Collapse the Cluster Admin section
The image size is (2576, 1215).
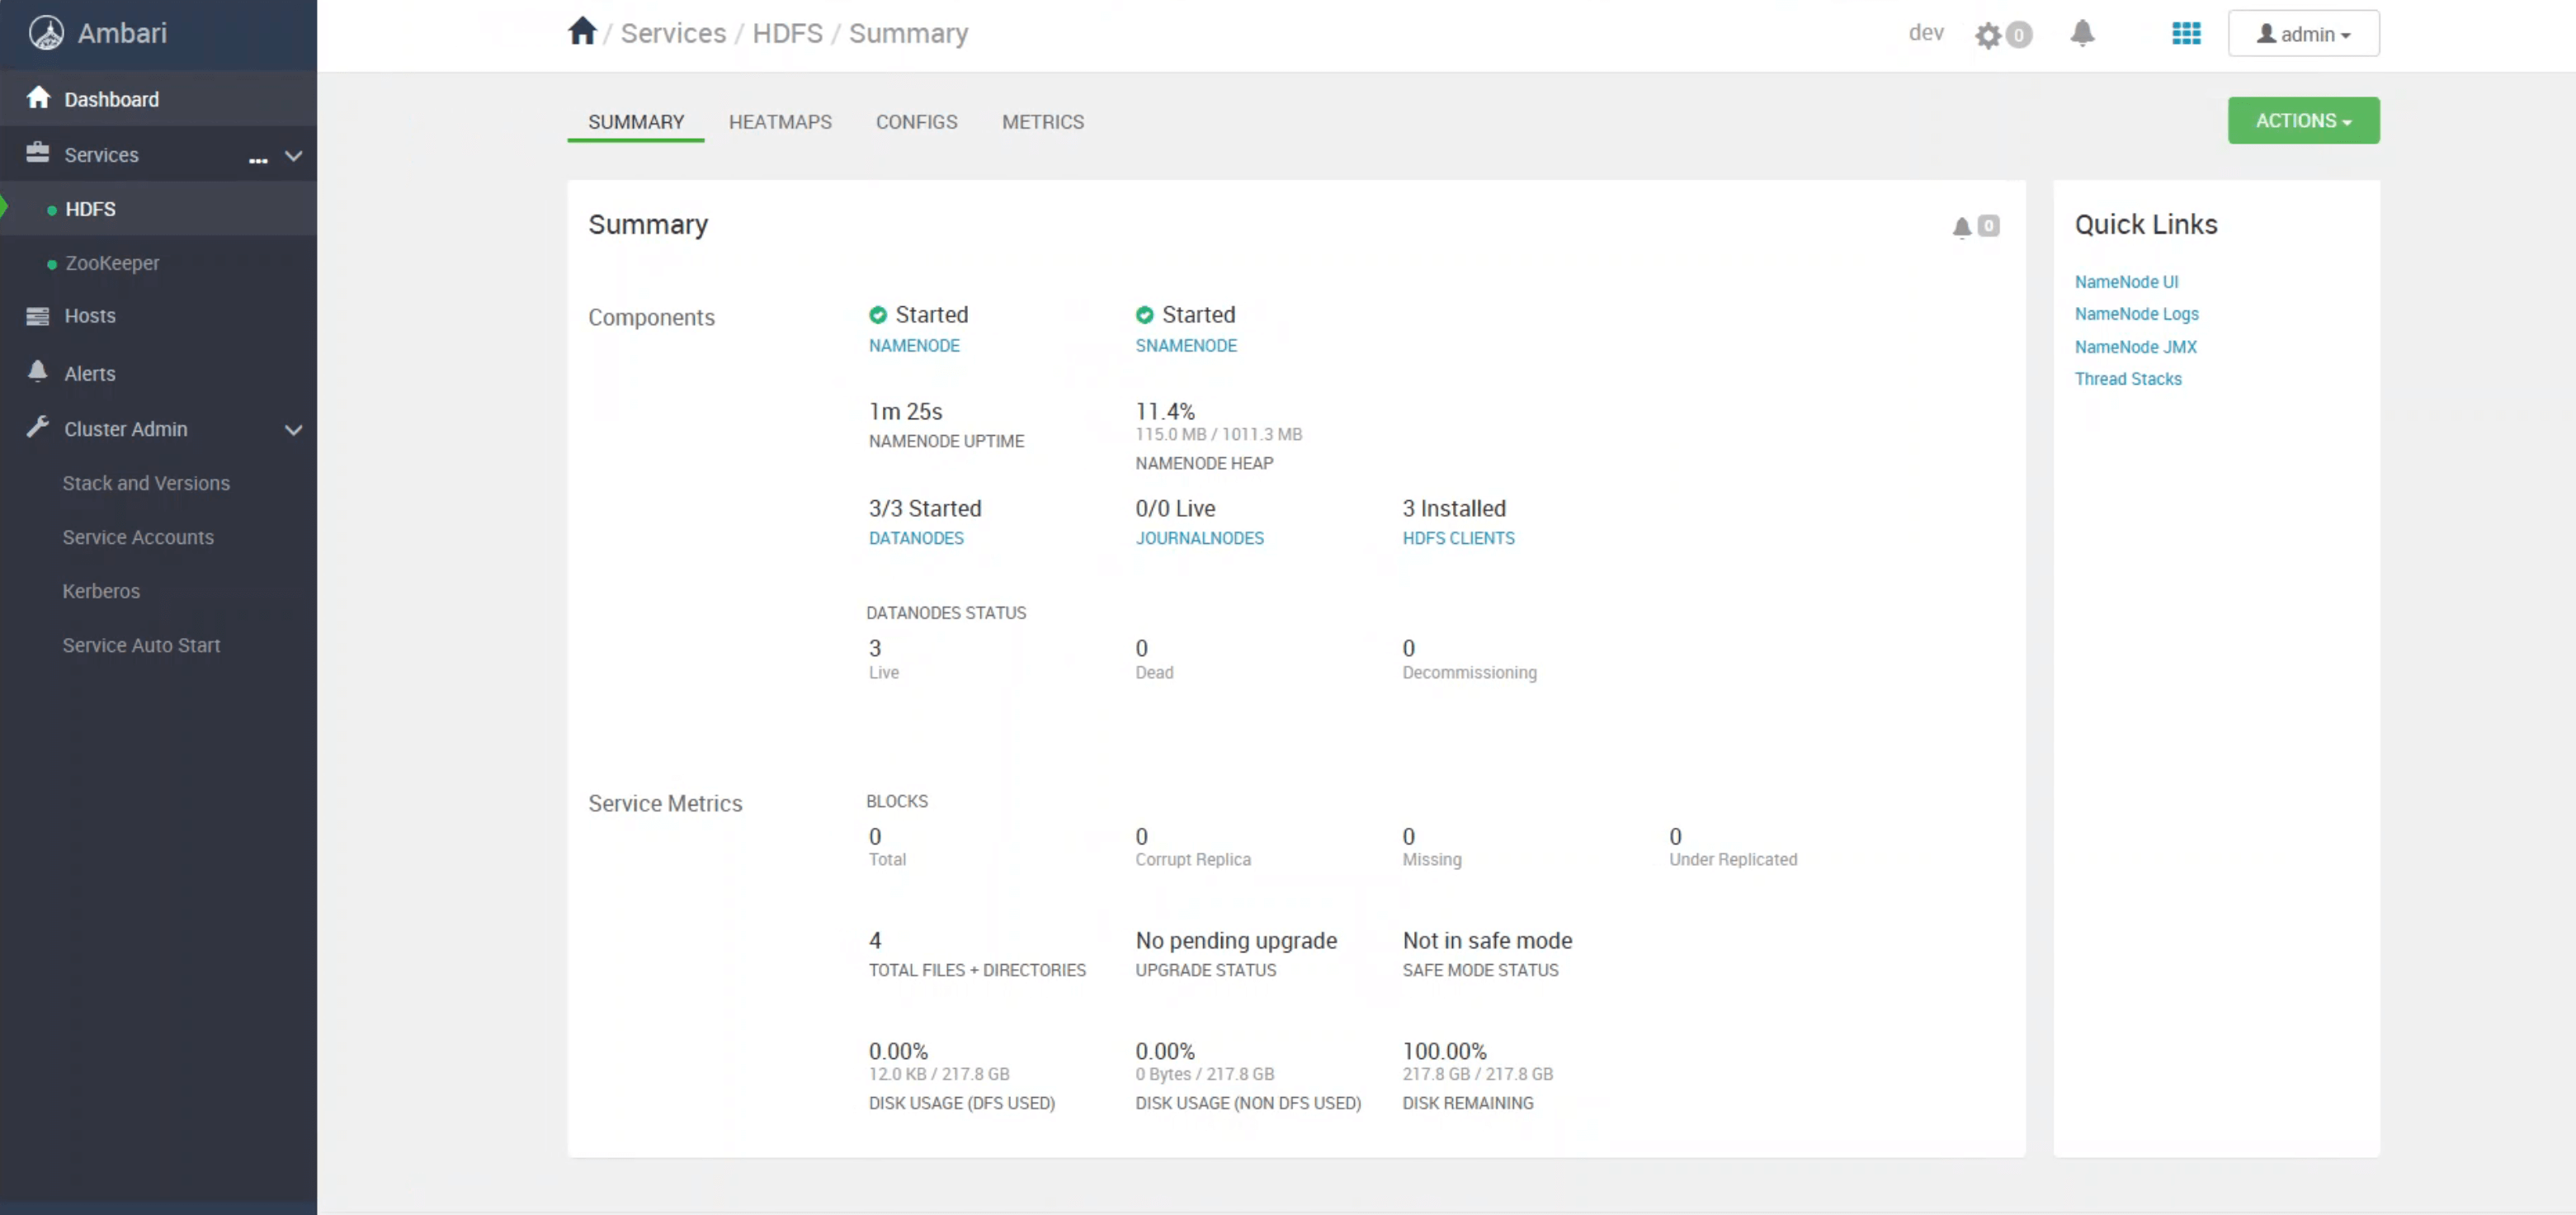click(x=293, y=430)
